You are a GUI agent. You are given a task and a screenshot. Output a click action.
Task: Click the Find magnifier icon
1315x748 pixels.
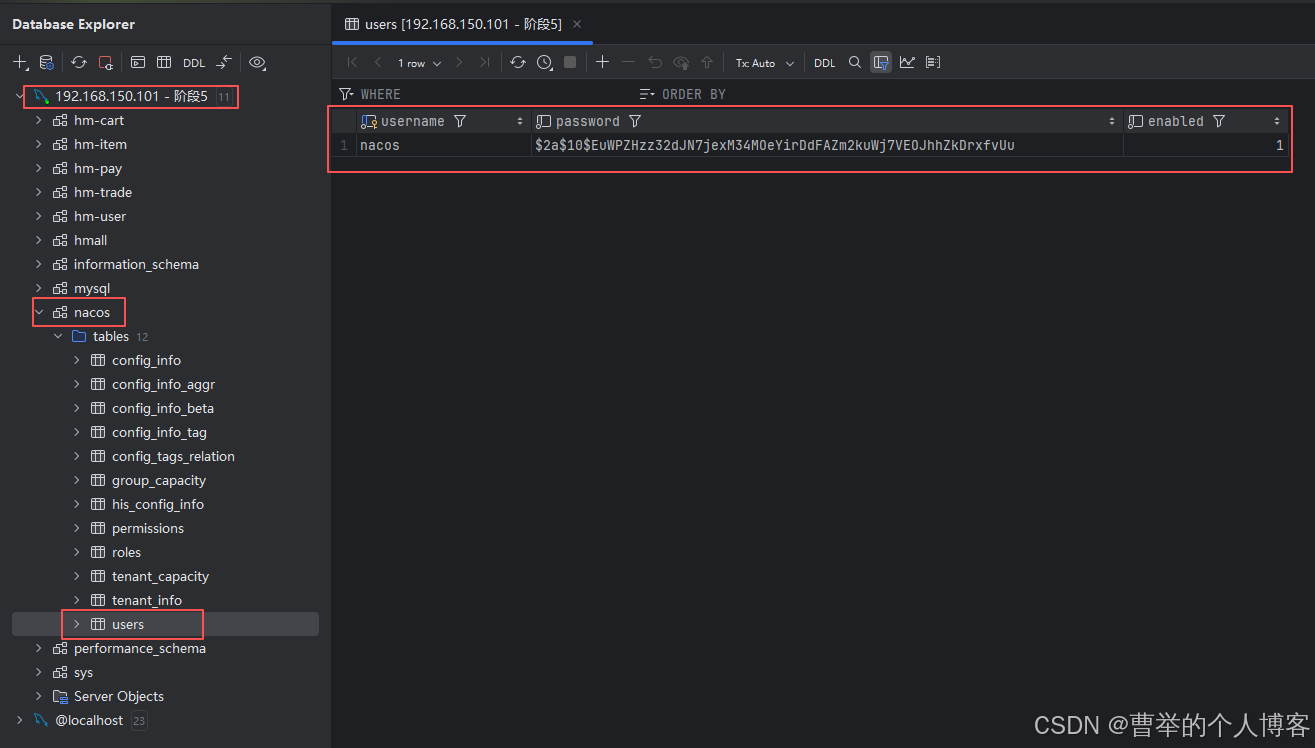coord(854,62)
